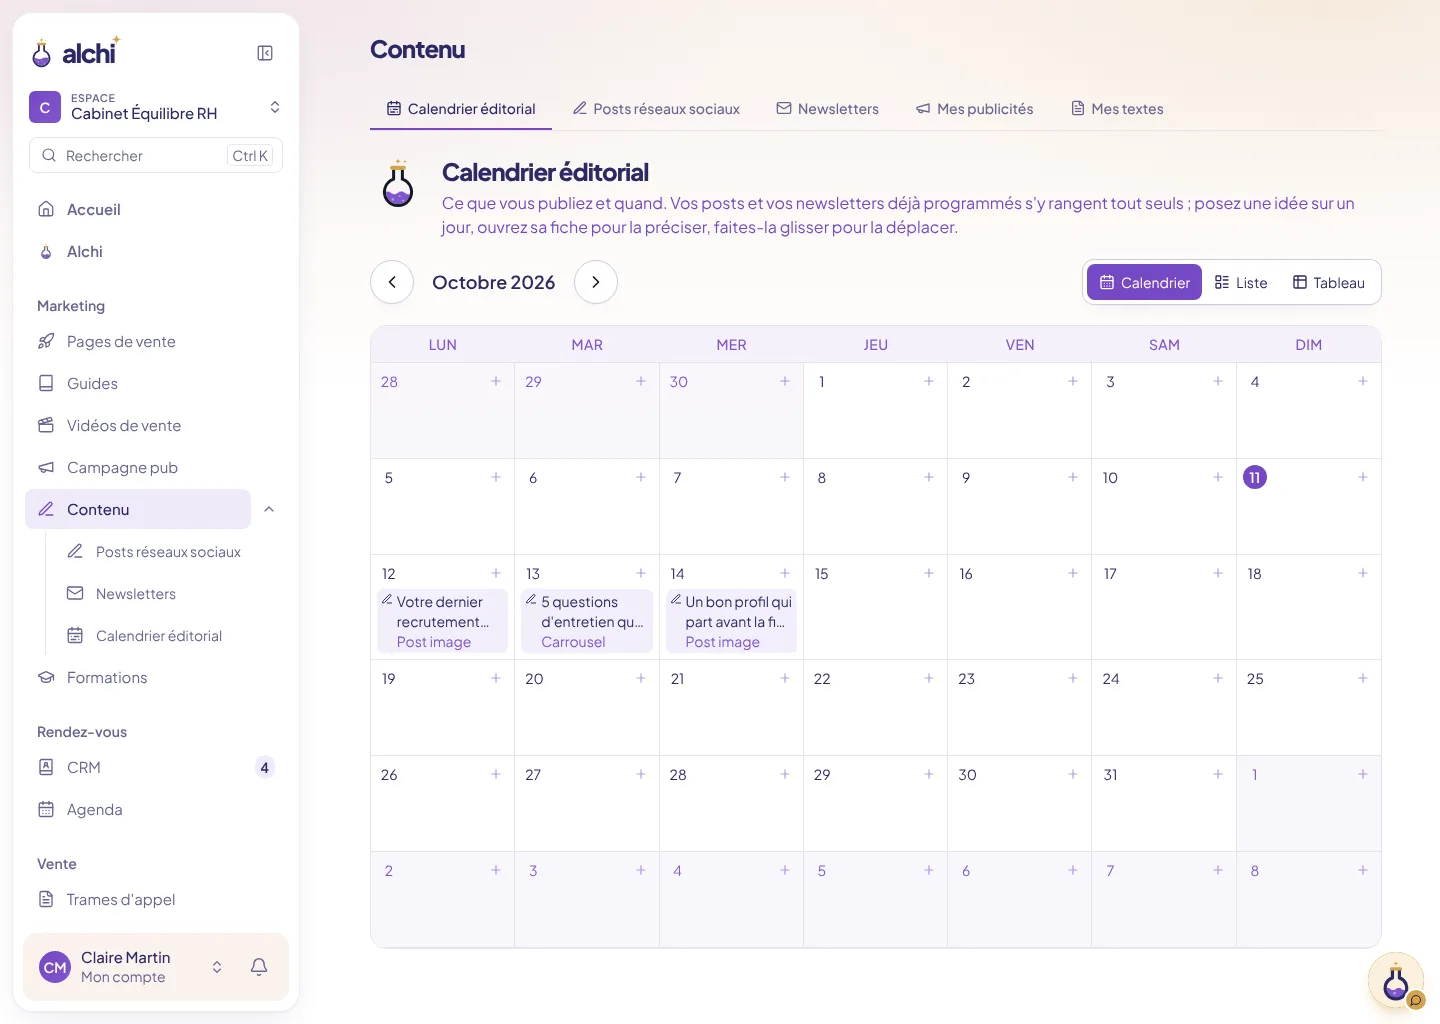The width and height of the screenshot is (1440, 1024).
Task: Open the CRM section
Action: tap(156, 768)
